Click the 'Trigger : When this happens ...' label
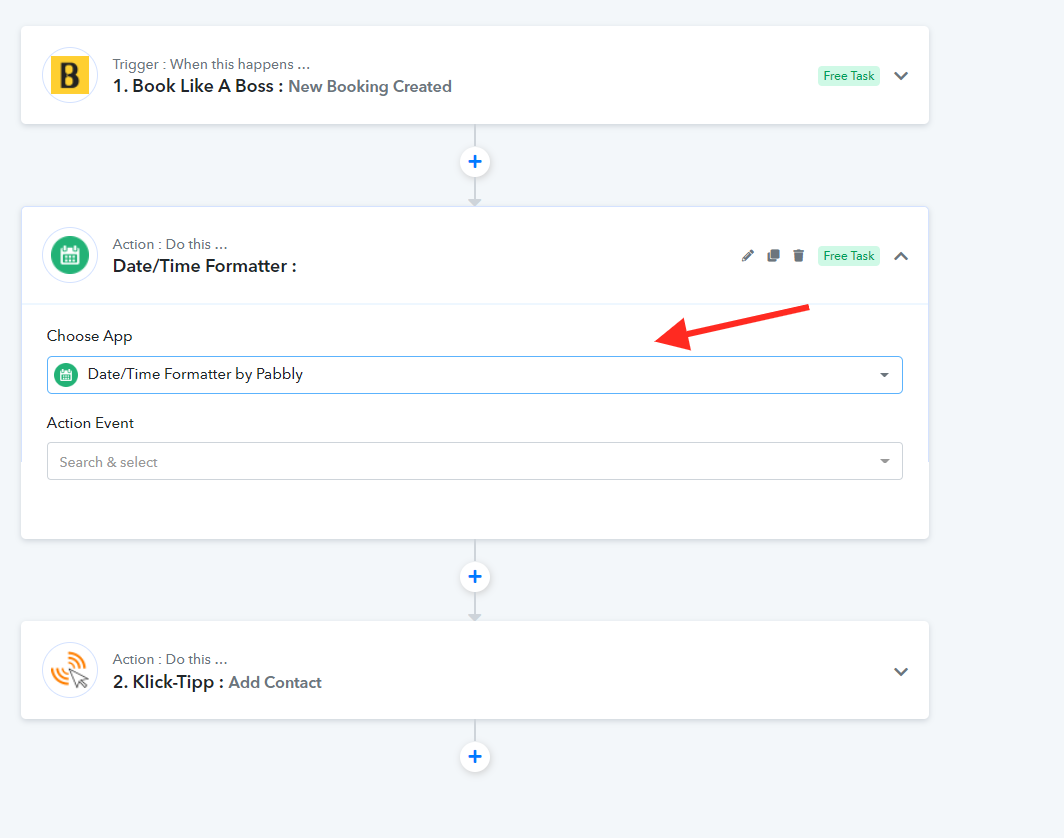The height and width of the screenshot is (838, 1064). 211,64
